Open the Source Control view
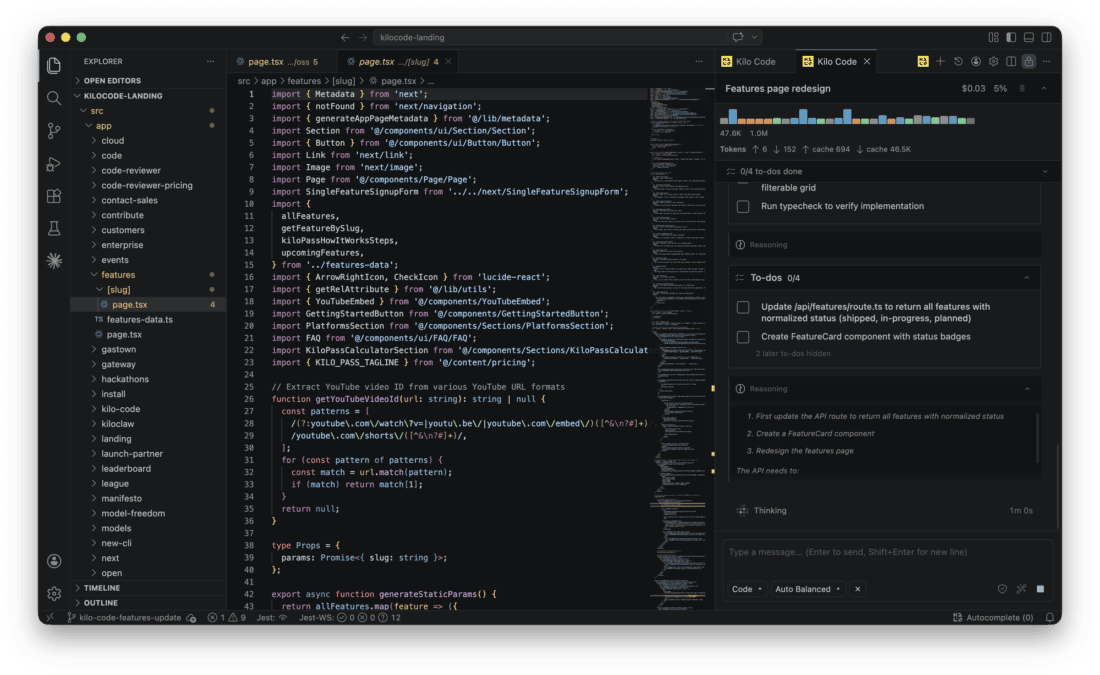The width and height of the screenshot is (1100, 675). (53, 131)
